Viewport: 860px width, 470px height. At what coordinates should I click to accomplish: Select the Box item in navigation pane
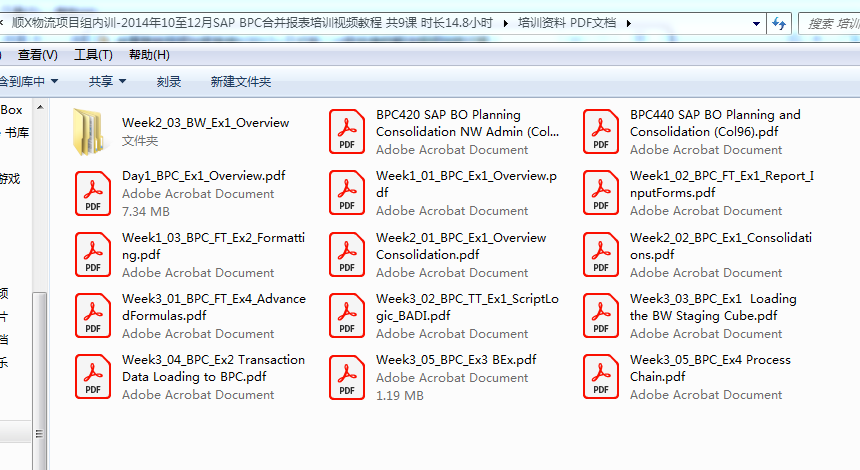(12, 110)
